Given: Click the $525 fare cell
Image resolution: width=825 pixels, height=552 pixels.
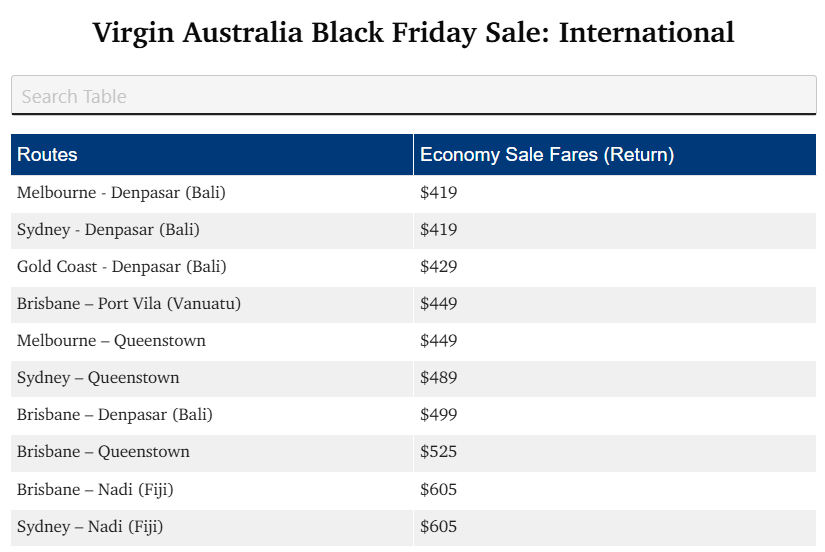Looking at the screenshot, I should (x=438, y=452).
